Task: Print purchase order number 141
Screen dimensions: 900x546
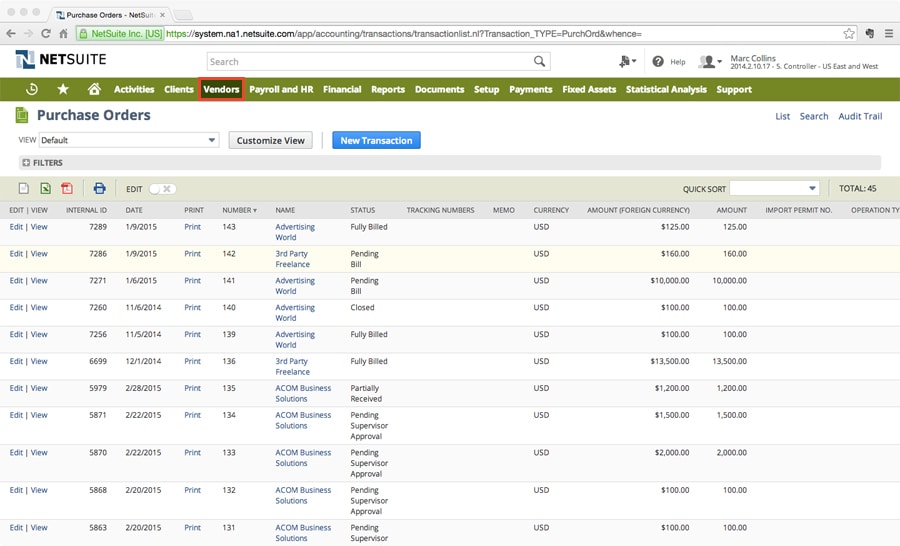Action: pyautogui.click(x=192, y=281)
